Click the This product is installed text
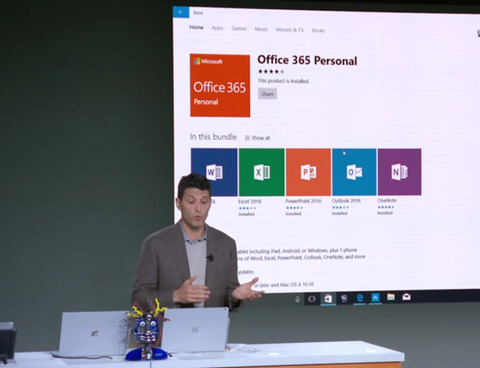 pyautogui.click(x=283, y=81)
